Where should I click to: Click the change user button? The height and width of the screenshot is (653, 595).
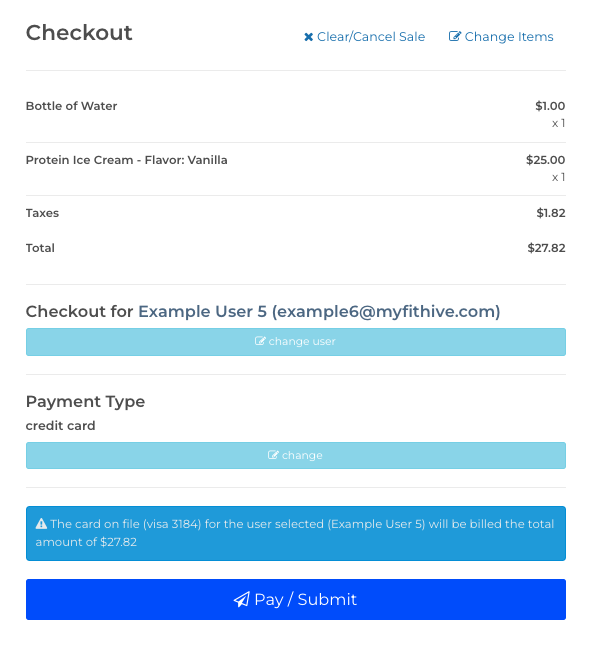tap(296, 342)
